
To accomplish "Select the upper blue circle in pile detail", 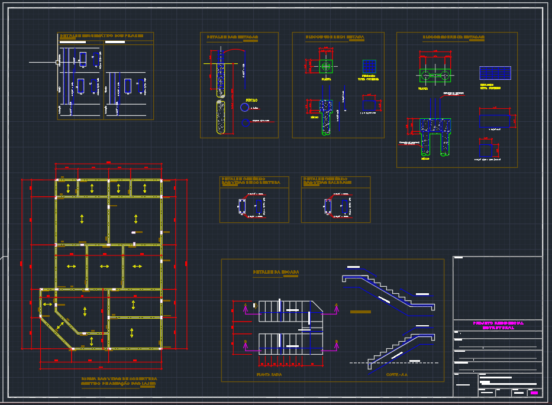I will (x=244, y=107).
